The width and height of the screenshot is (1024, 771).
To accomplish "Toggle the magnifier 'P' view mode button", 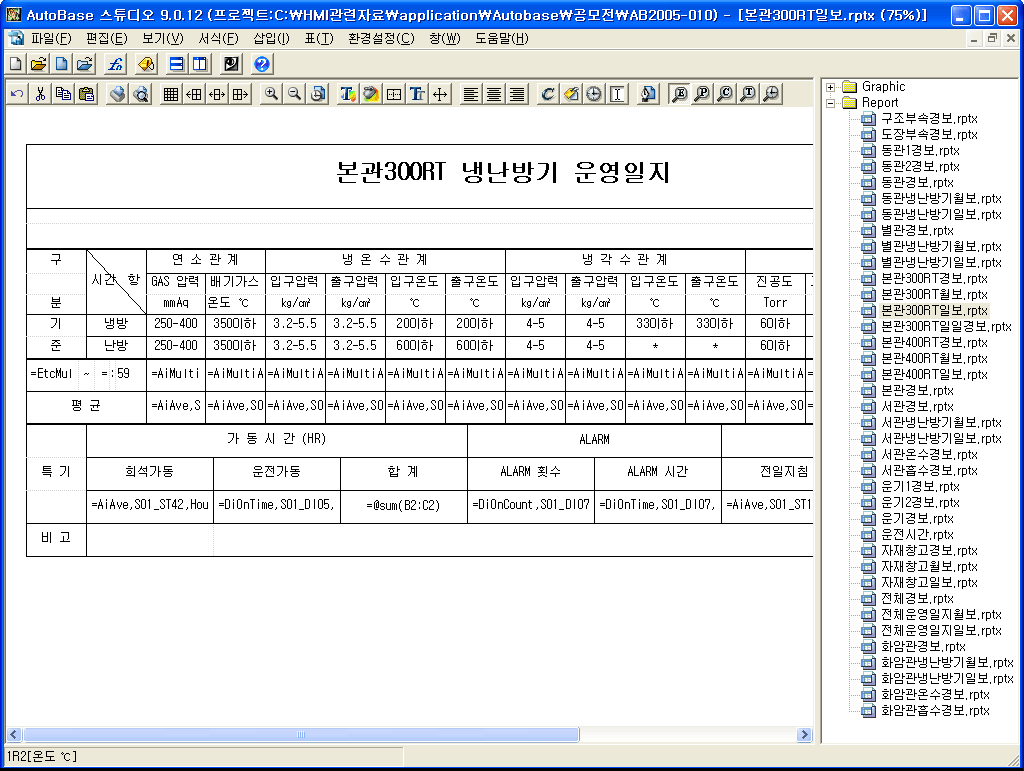I will pos(702,94).
